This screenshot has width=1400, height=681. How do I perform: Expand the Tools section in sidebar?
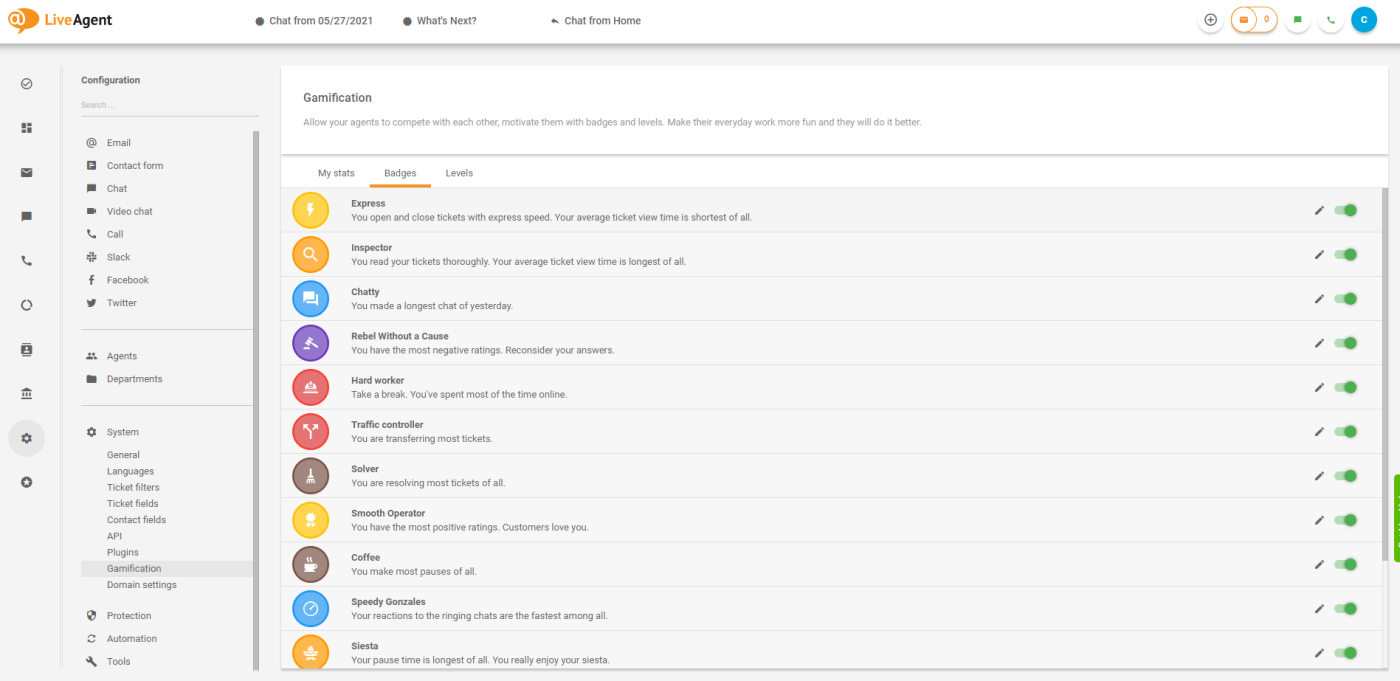[119, 662]
